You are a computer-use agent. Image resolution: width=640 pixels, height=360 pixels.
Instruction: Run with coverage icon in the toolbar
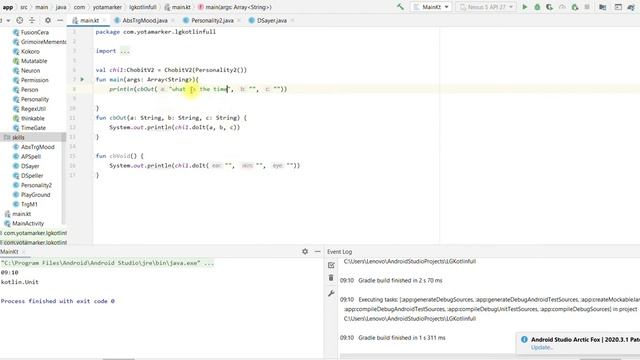(x=549, y=7)
